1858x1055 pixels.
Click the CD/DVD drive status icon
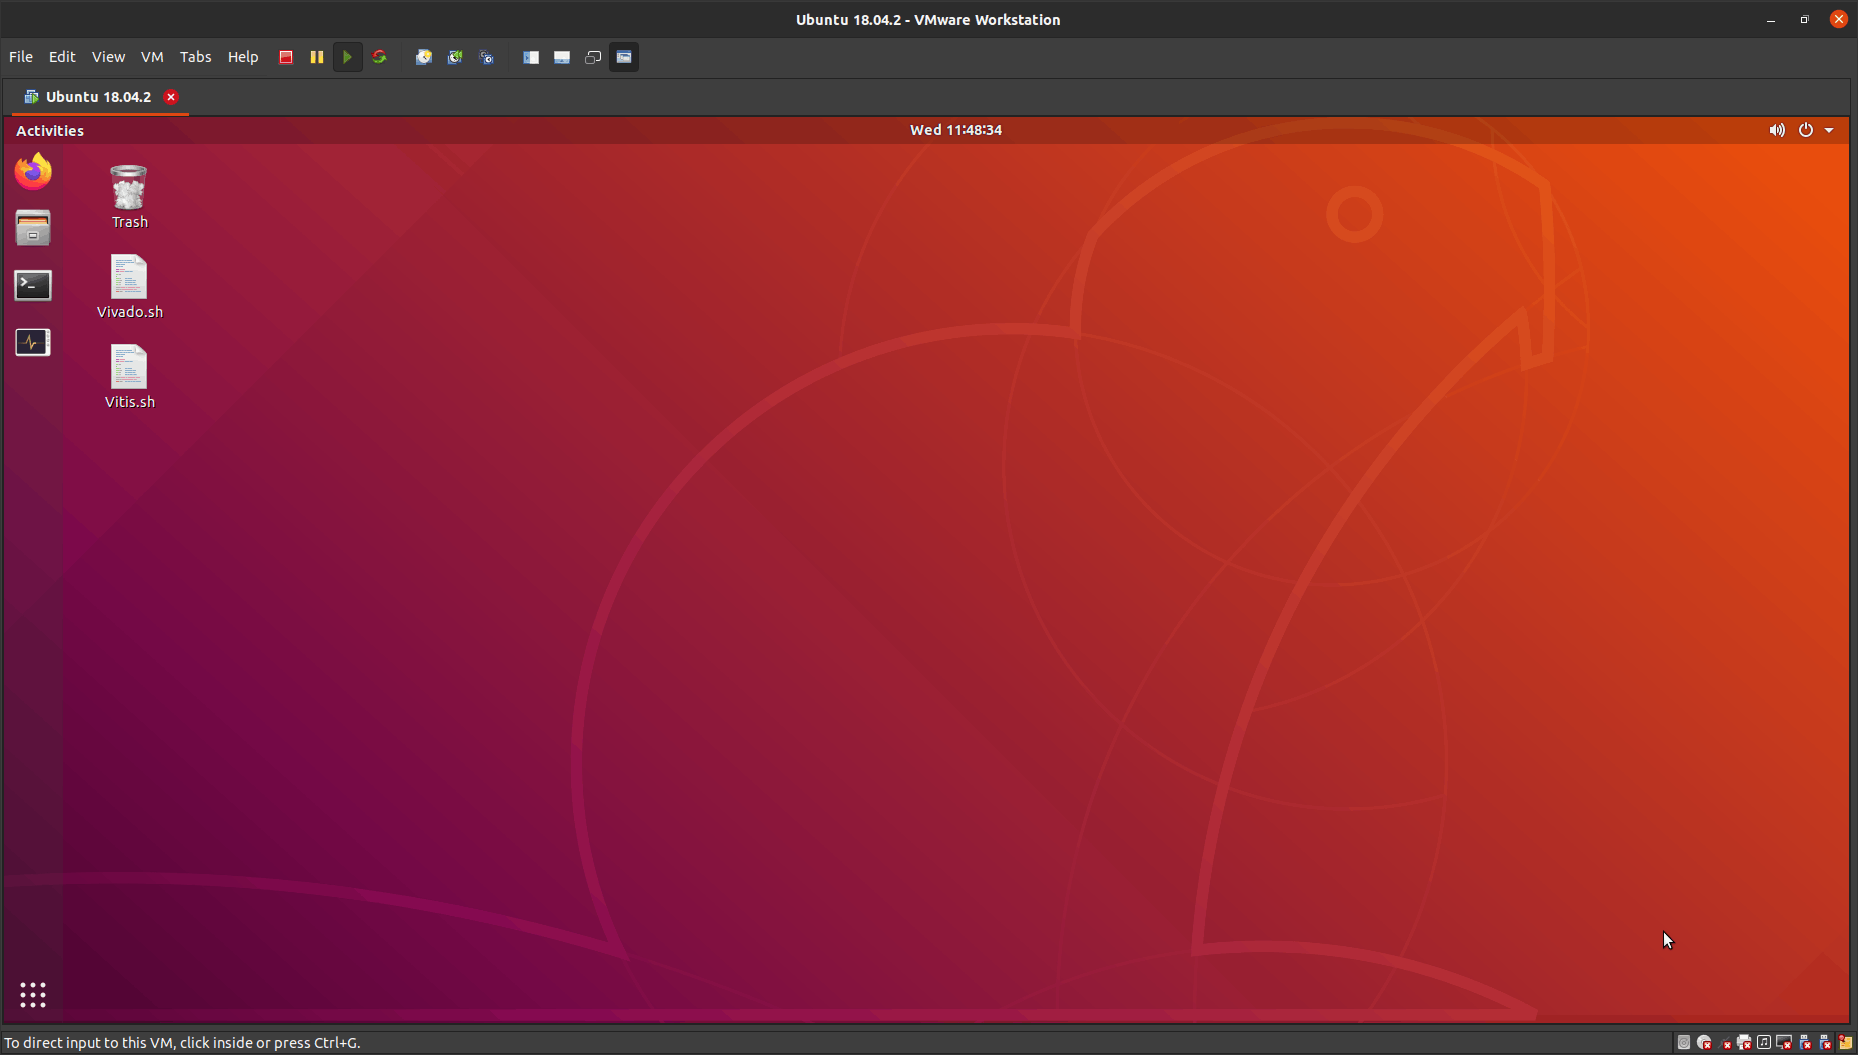click(x=1704, y=1042)
